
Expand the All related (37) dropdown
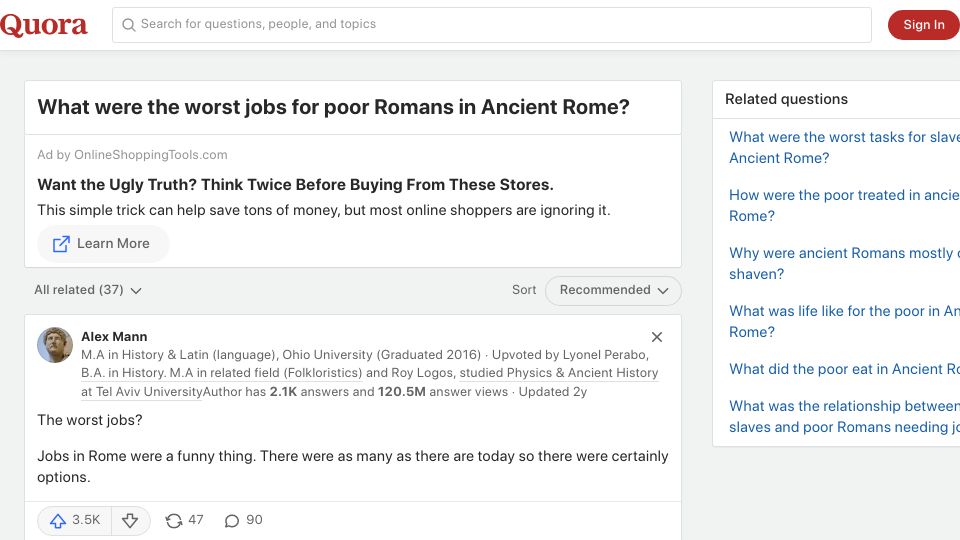tap(88, 290)
